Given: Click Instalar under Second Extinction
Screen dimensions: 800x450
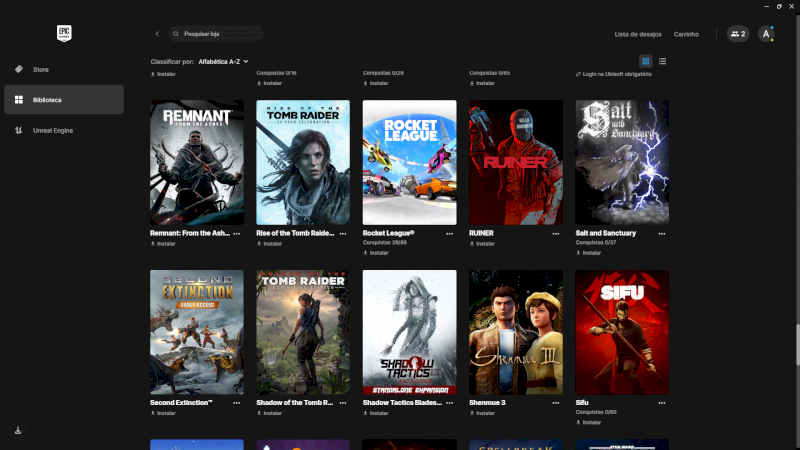Looking at the screenshot, I should pos(165,412).
